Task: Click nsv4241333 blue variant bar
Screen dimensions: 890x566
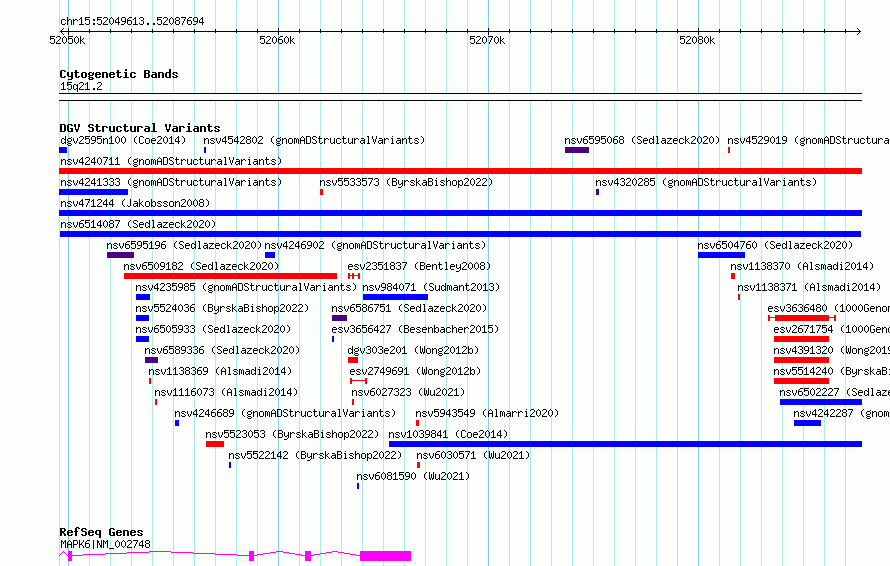Action: tap(93, 192)
